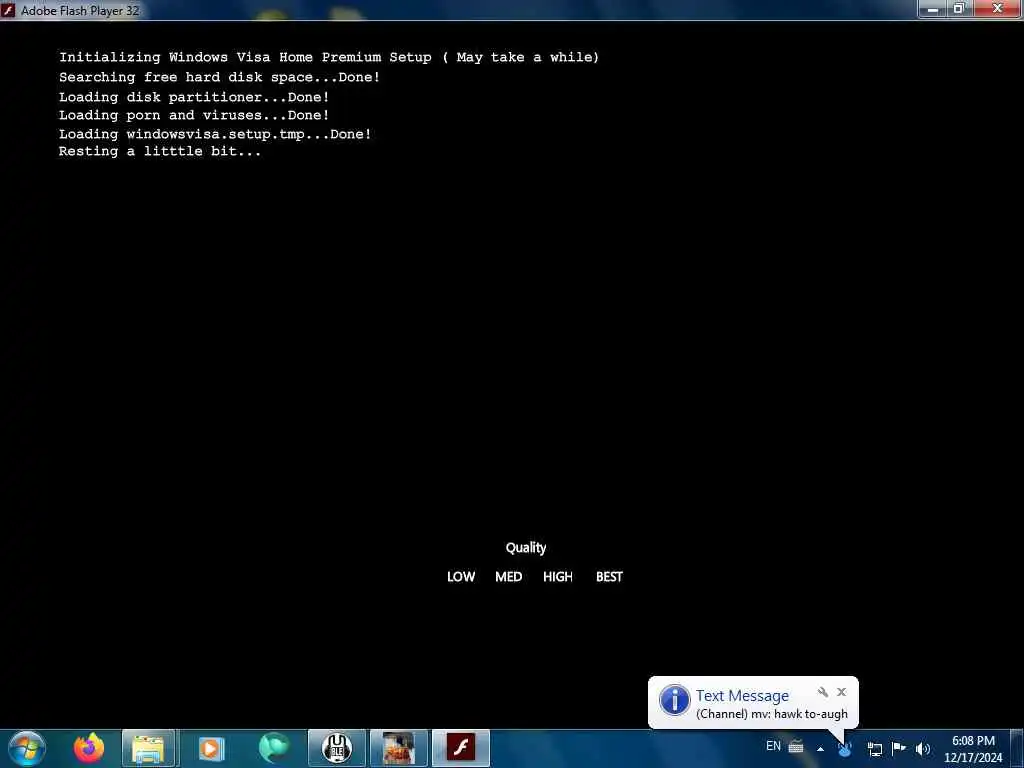This screenshot has height=768, width=1024.
Task: Click the blue chat app tray icon
Action: pos(844,748)
